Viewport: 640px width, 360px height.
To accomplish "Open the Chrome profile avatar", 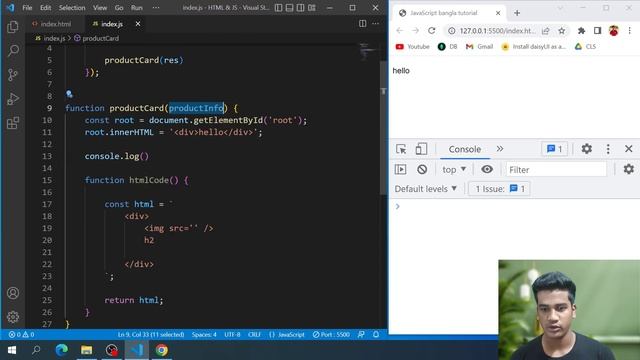I will pos(613,31).
